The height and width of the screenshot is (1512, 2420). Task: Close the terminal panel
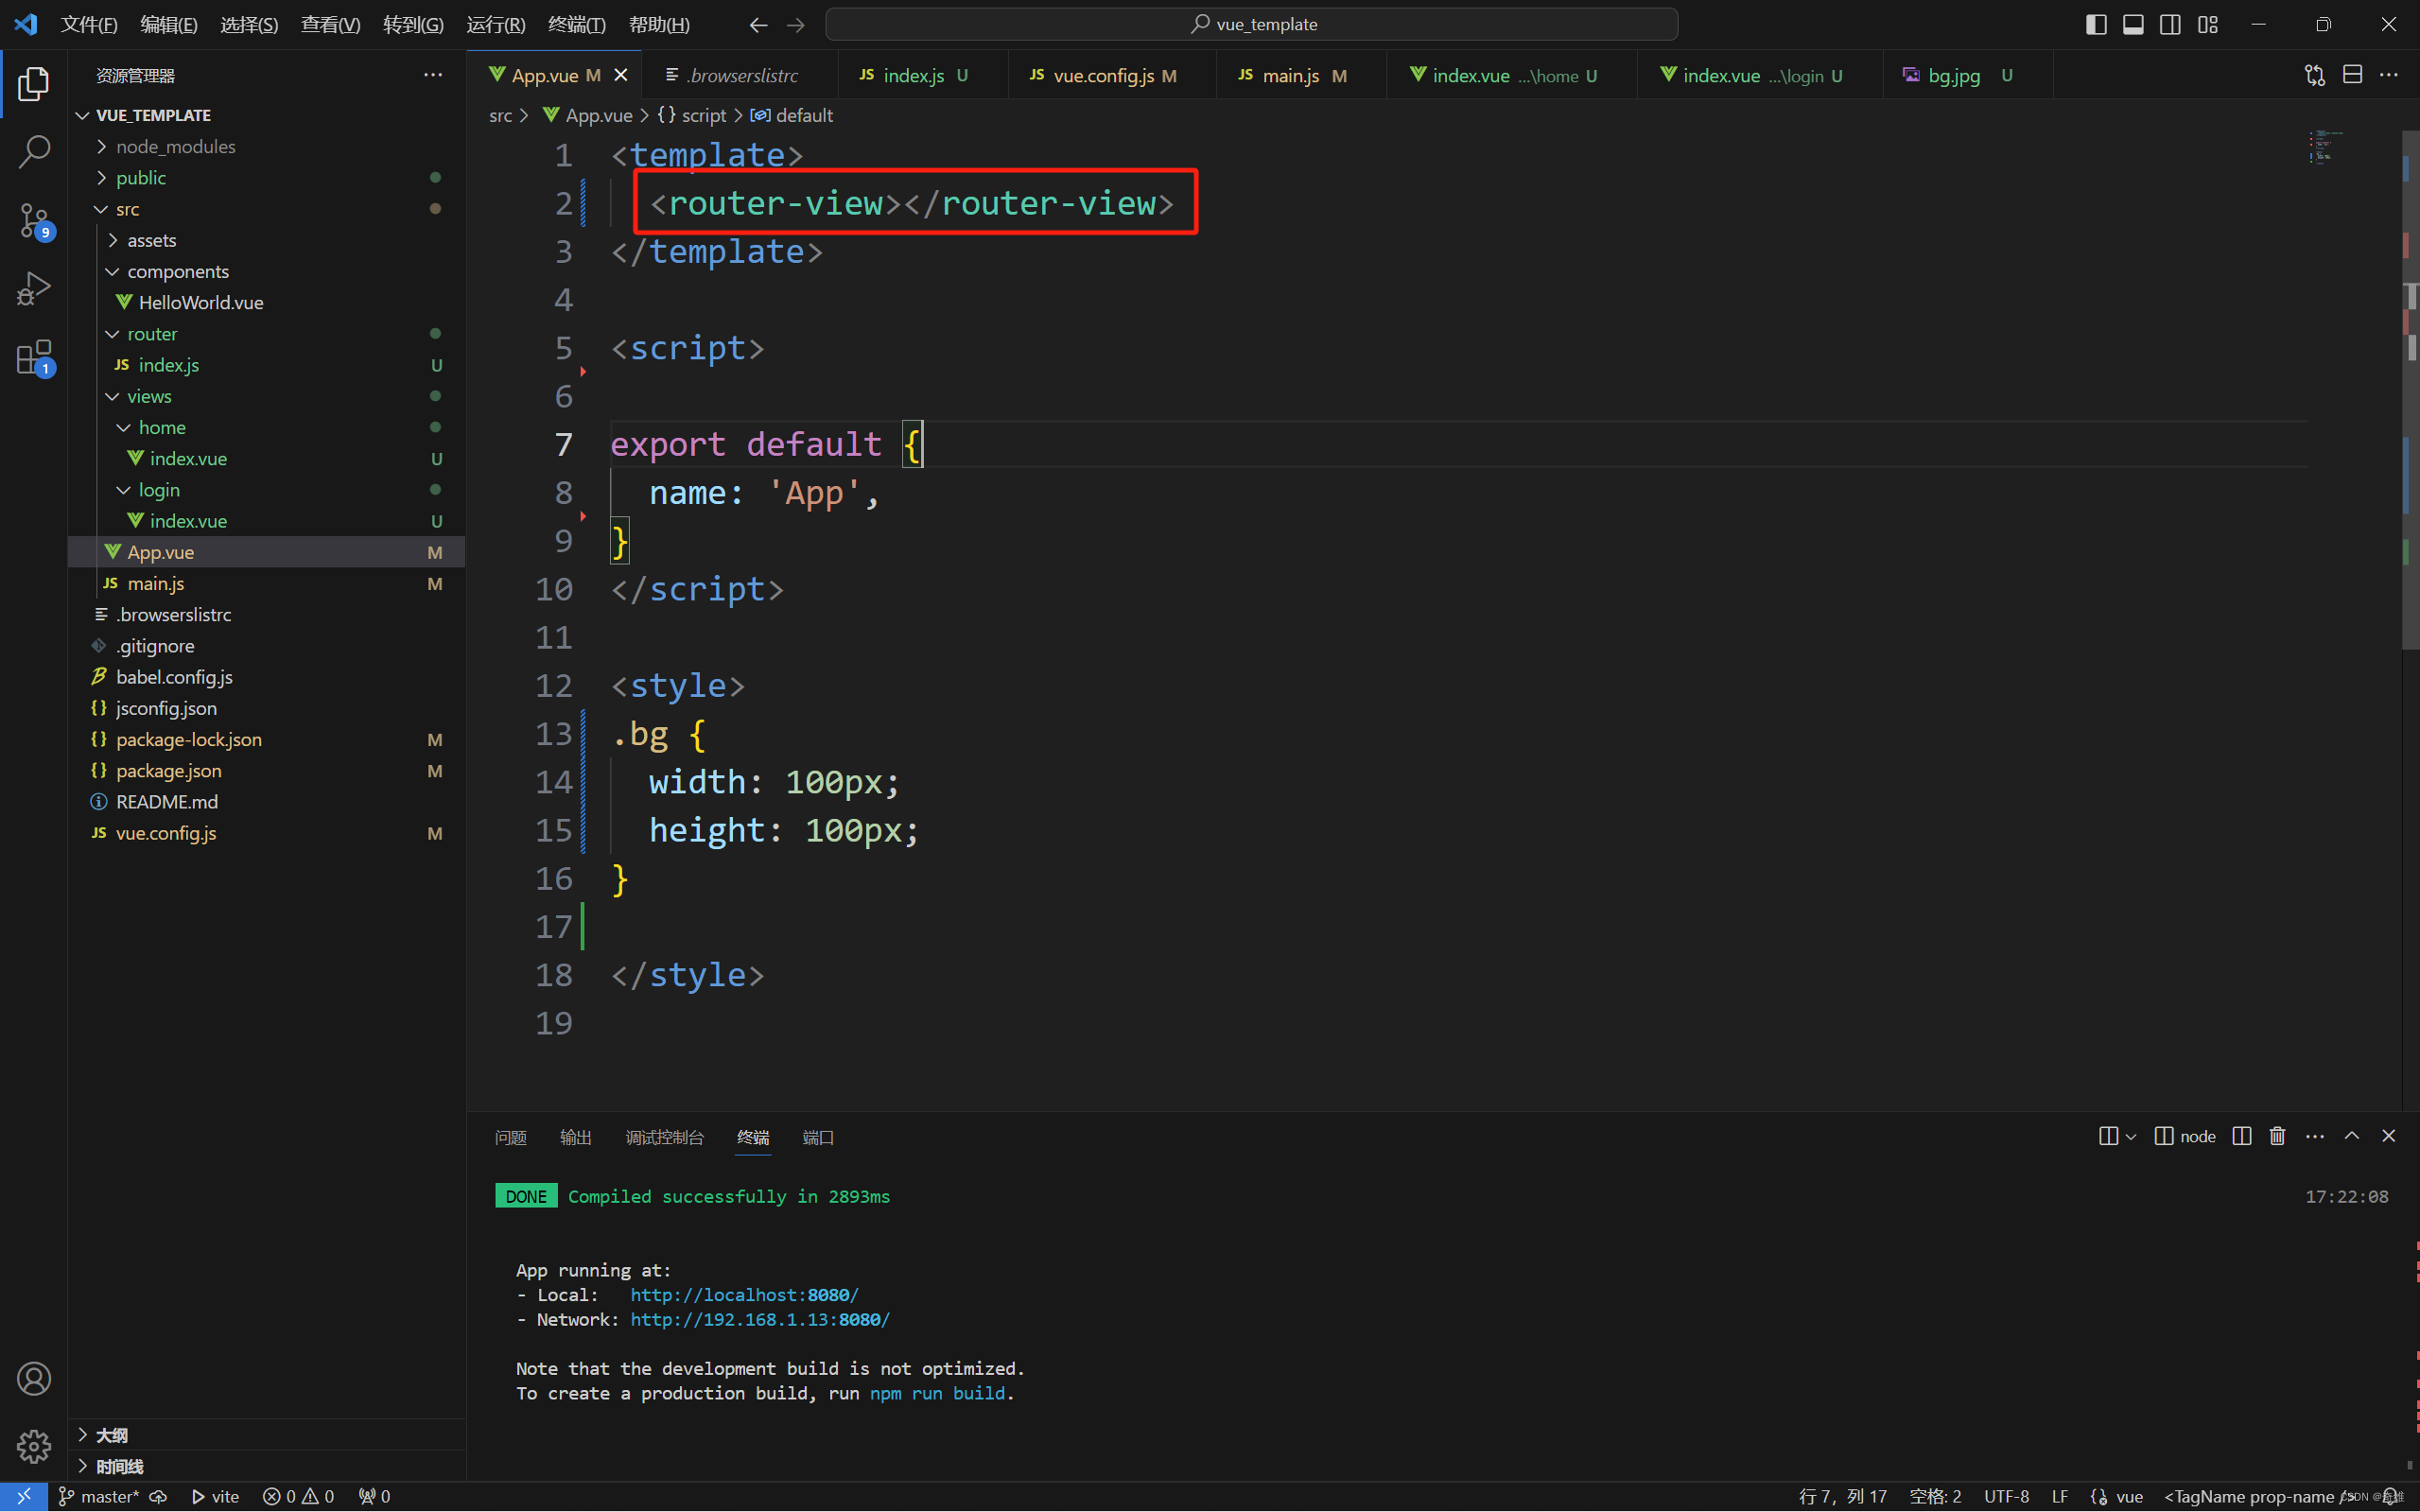[2389, 1136]
